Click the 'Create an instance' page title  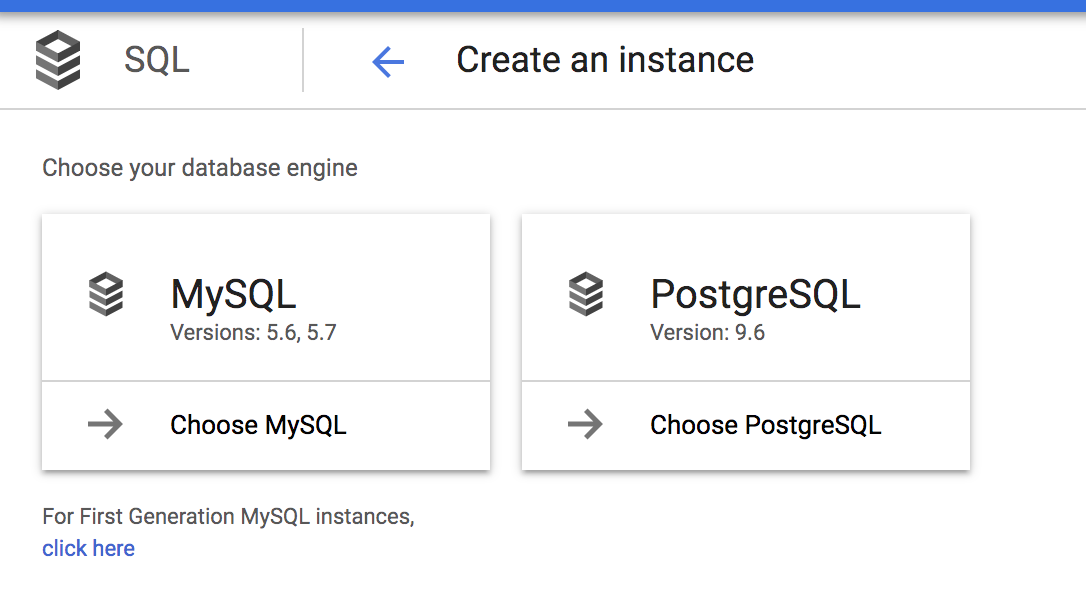(x=605, y=60)
